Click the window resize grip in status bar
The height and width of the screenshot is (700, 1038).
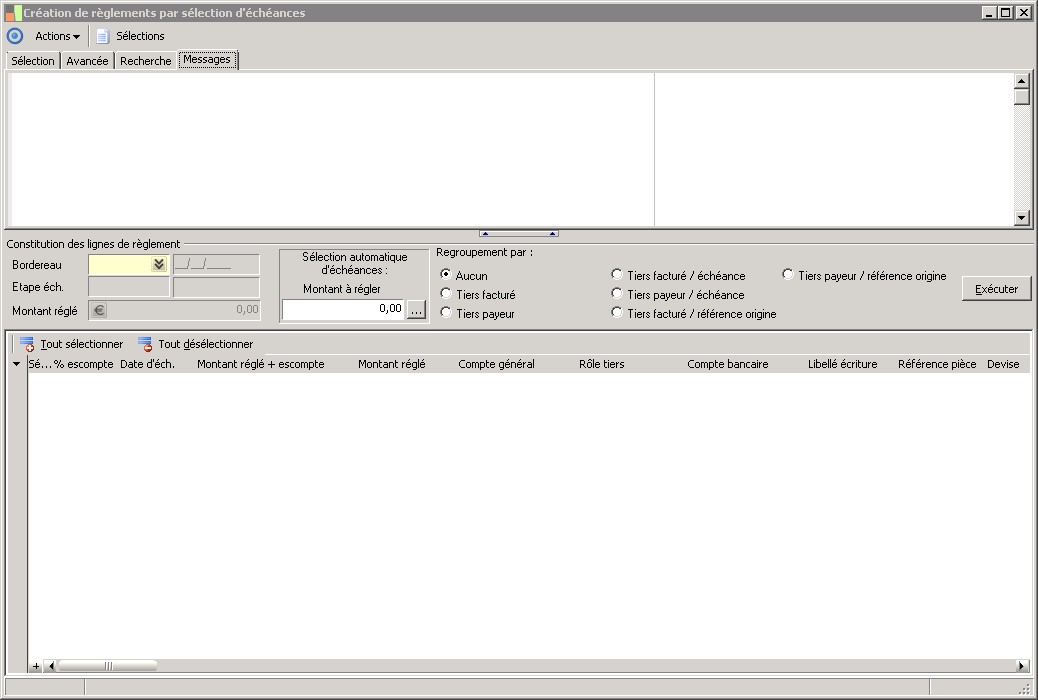pos(1025,688)
